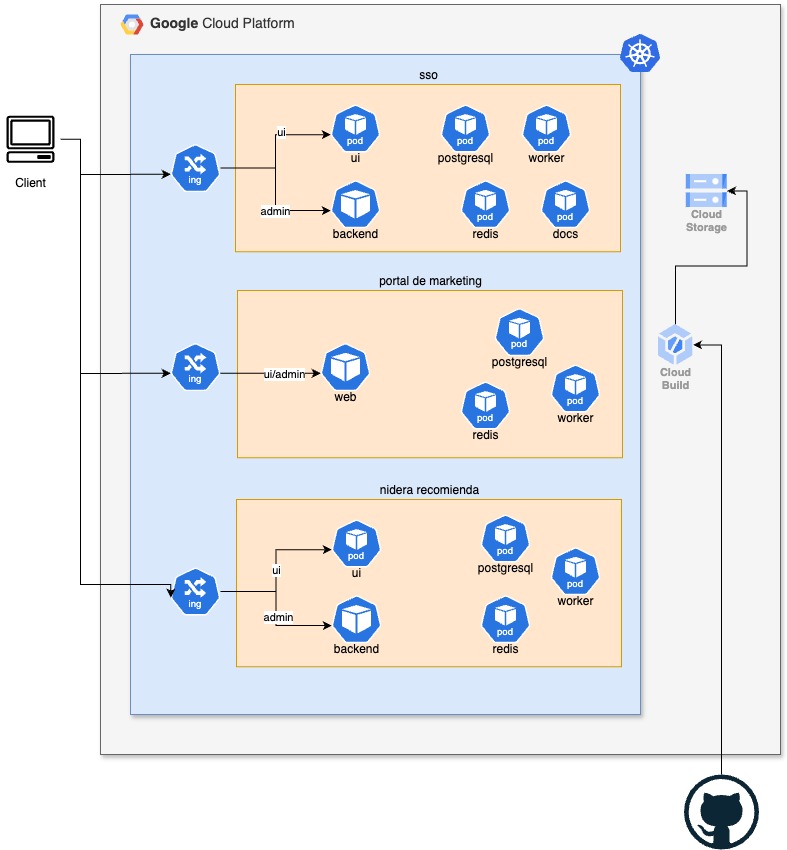Click ui pod in nidera recomienda
Image resolution: width=787 pixels, height=850 pixels.
(x=356, y=544)
